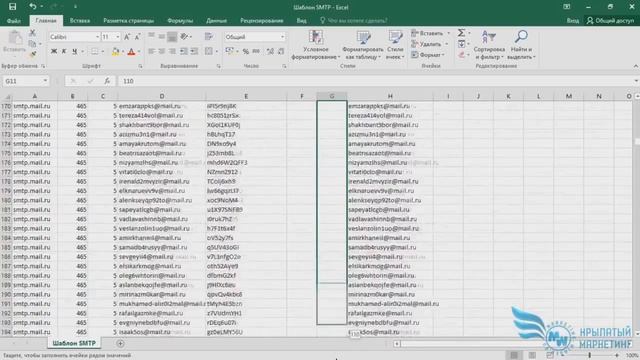640x360 pixels.
Task: Decrease the cell indent
Action: pyautogui.click(x=184, y=51)
